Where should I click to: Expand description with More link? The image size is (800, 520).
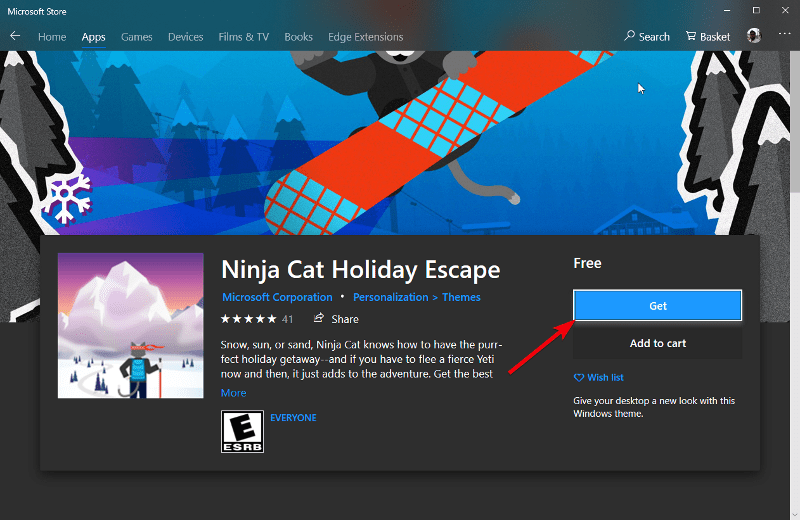tap(233, 393)
